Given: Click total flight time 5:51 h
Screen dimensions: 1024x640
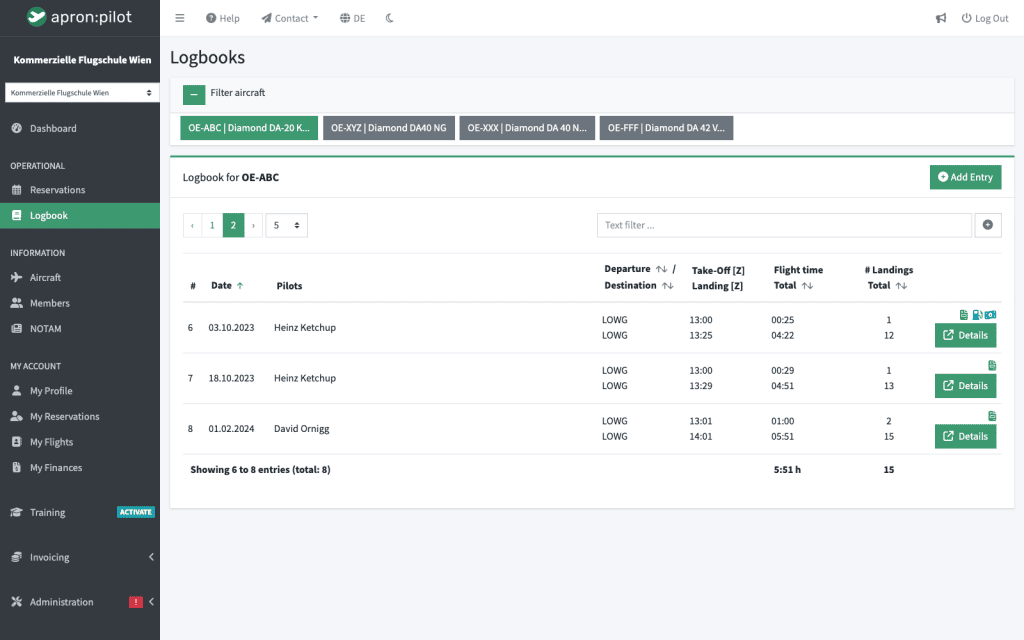Looking at the screenshot, I should (x=787, y=470).
